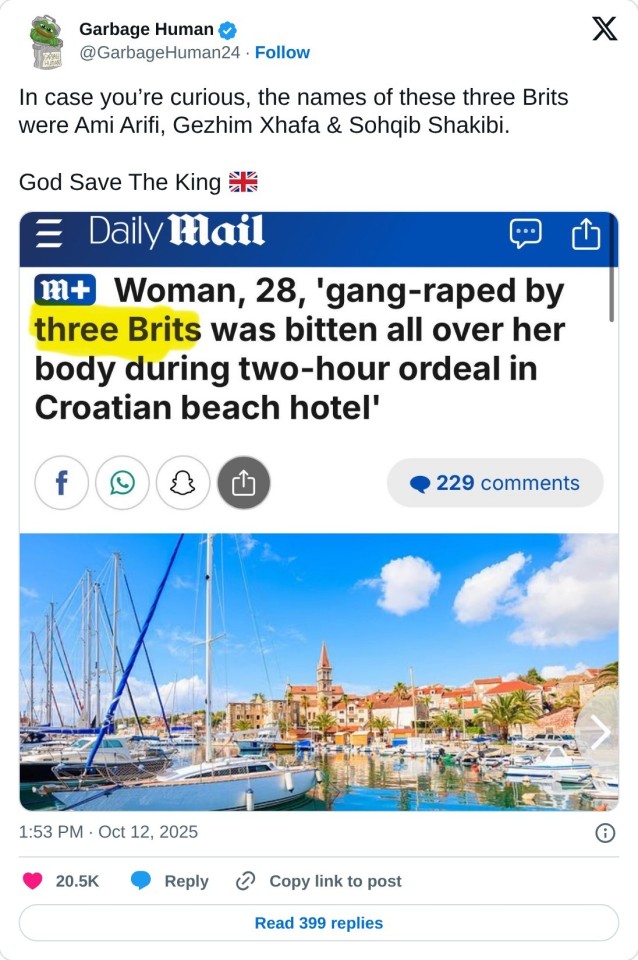Copy link to post

click(x=319, y=881)
